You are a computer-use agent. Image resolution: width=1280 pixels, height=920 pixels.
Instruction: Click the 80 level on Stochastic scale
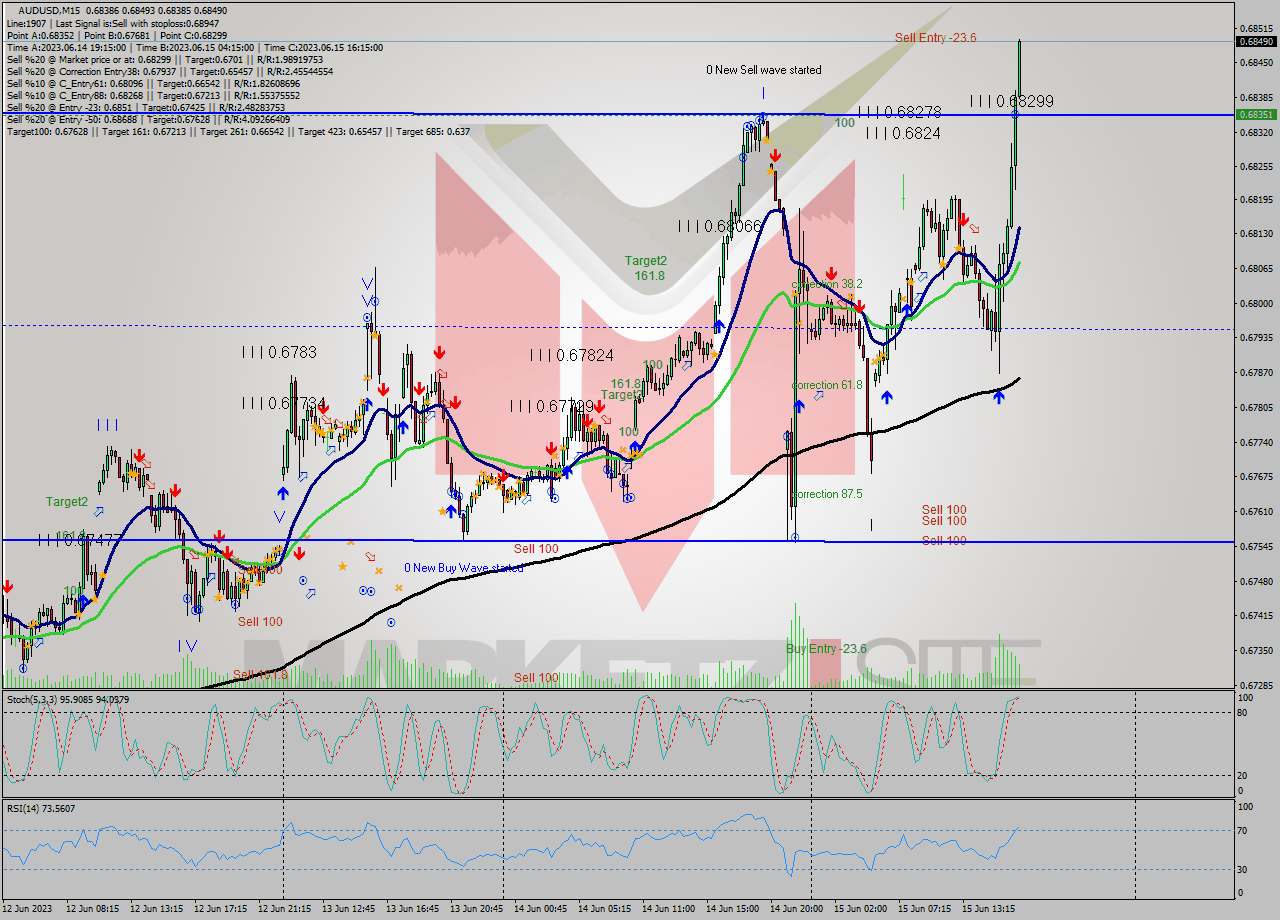coord(1243,712)
